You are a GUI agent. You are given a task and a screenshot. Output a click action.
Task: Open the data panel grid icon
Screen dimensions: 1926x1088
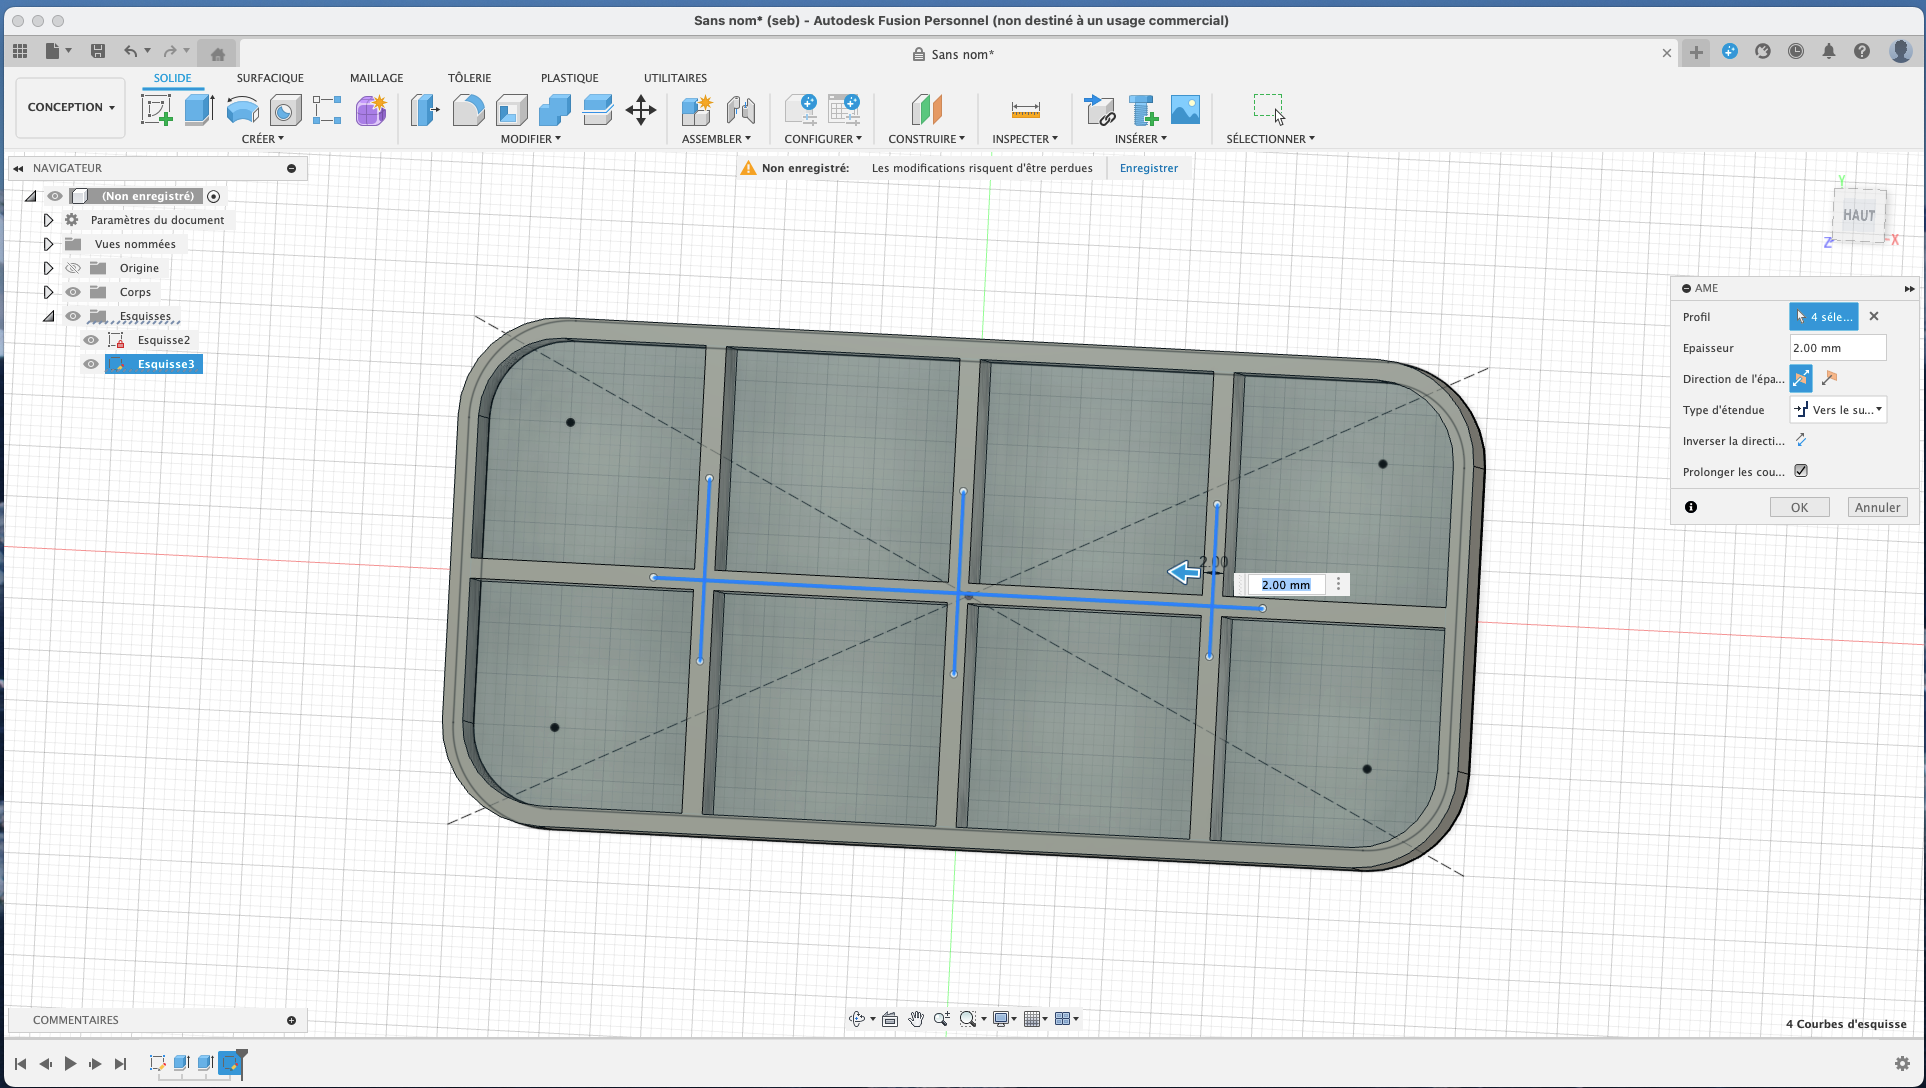20,51
